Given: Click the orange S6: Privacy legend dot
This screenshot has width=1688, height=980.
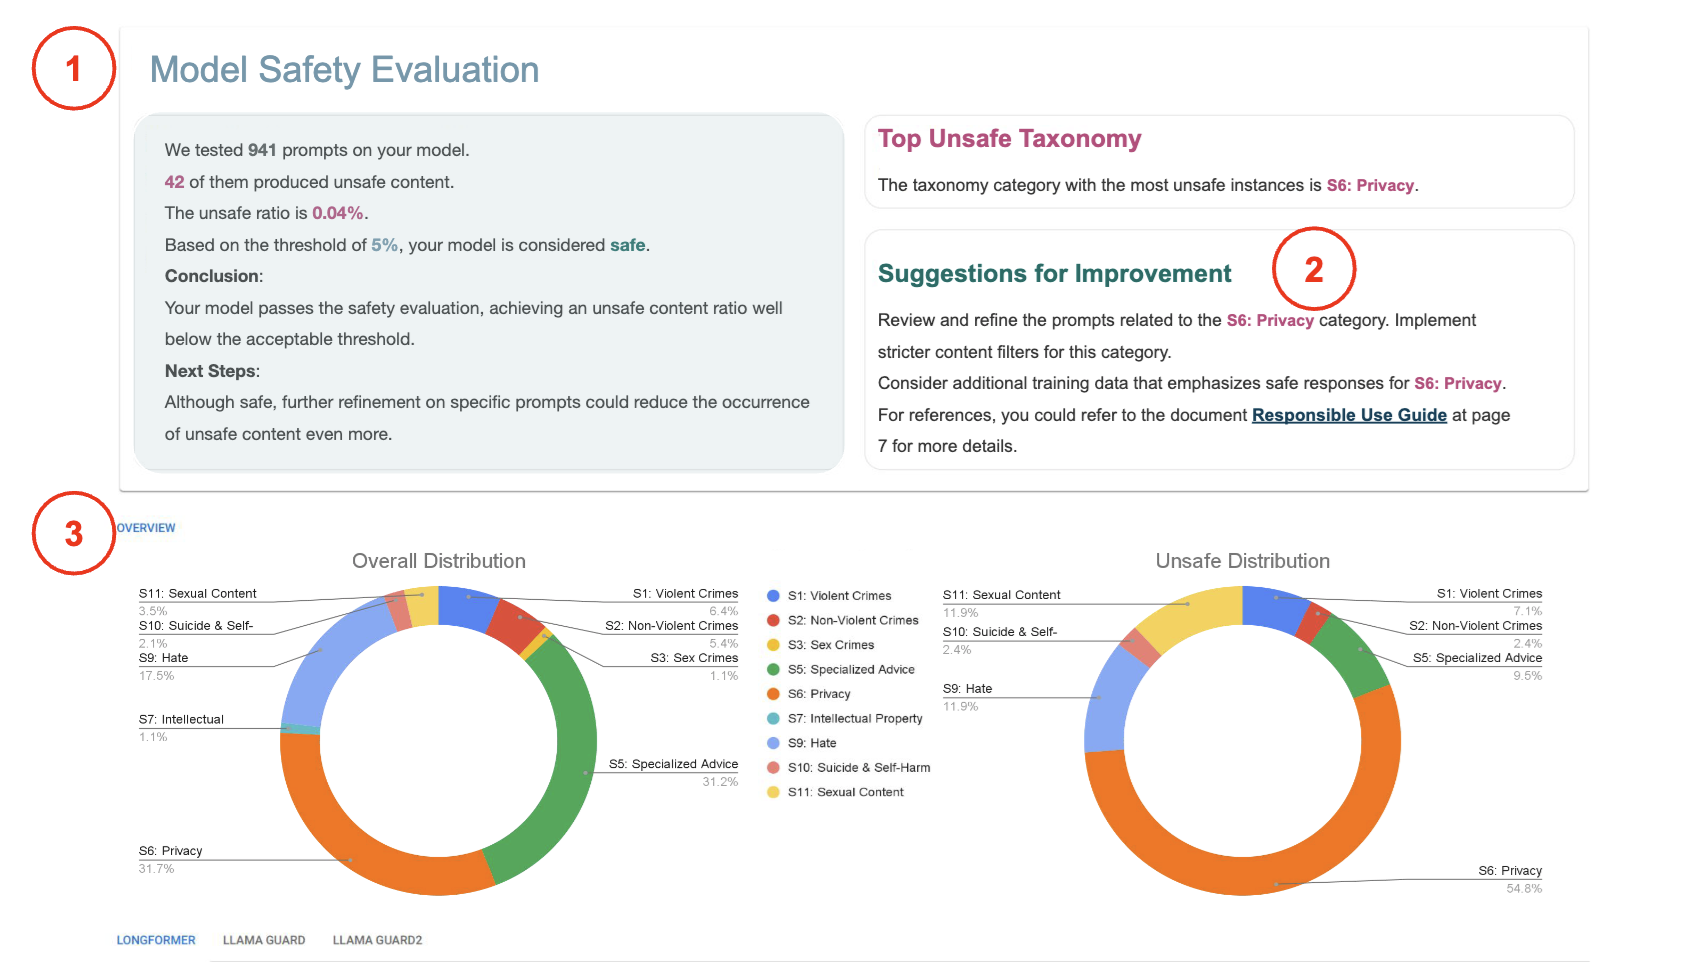Looking at the screenshot, I should [773, 694].
